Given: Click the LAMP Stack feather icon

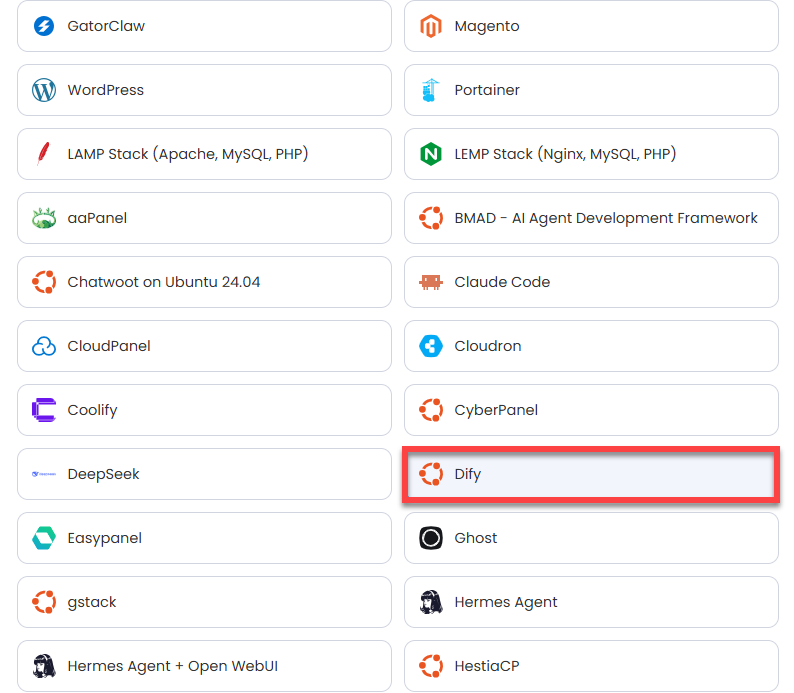Looking at the screenshot, I should click(x=44, y=154).
